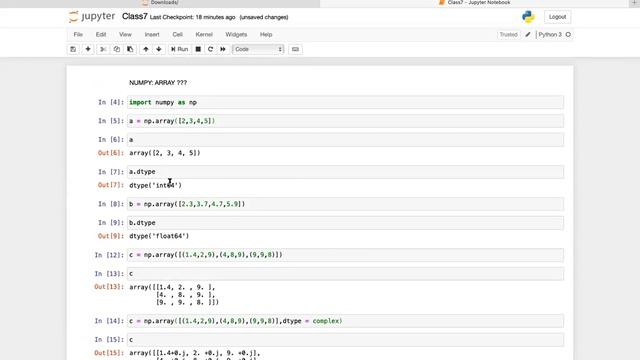Screen dimensions: 640x360
Task: Restart kernel and run all icon
Action: click(x=223, y=49)
